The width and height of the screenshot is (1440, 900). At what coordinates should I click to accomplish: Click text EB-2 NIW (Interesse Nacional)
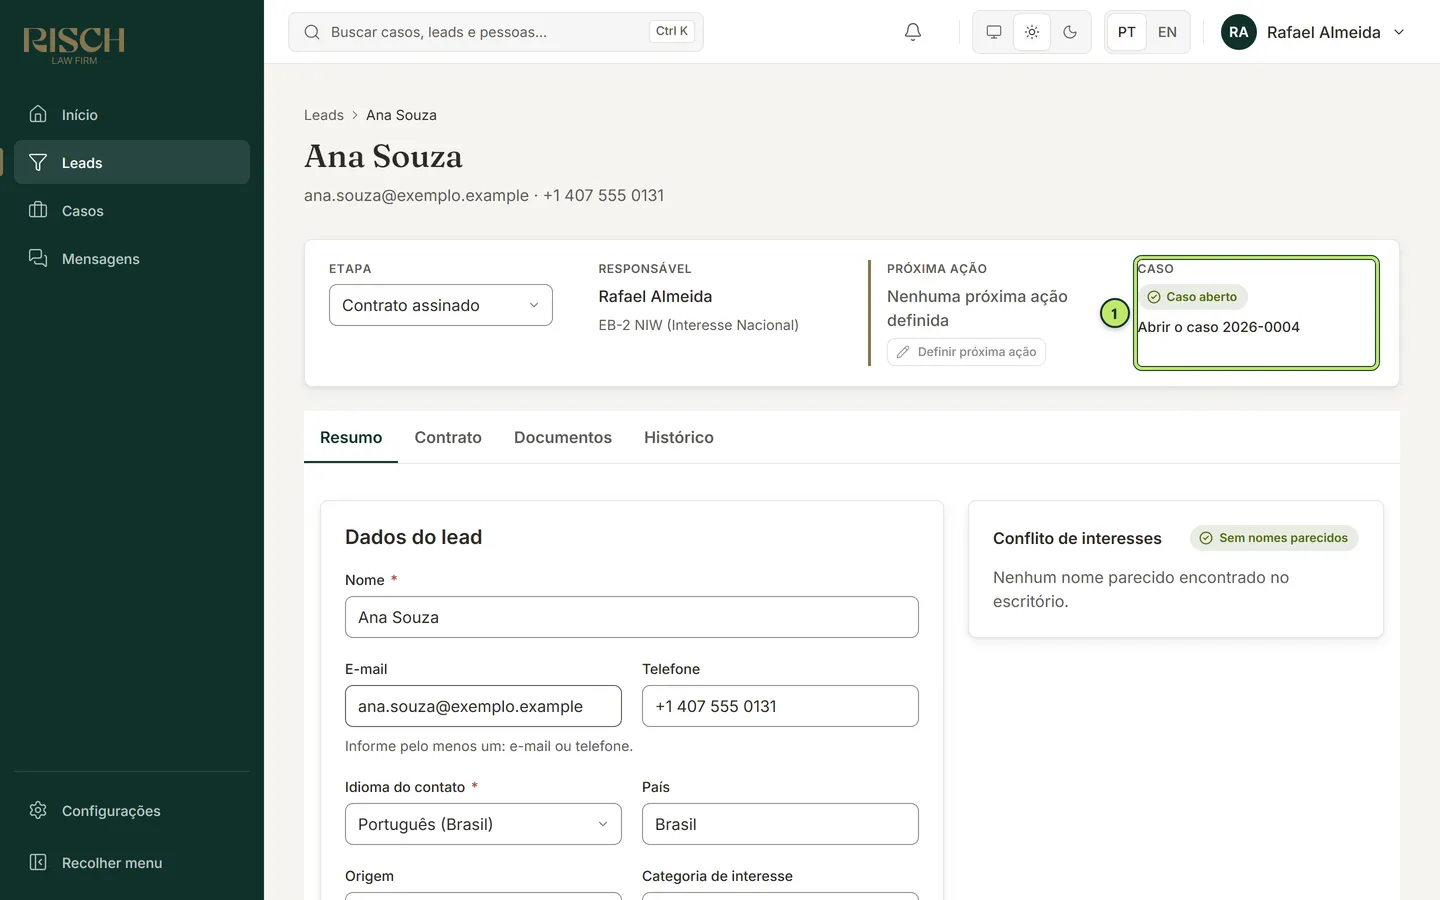(699, 325)
